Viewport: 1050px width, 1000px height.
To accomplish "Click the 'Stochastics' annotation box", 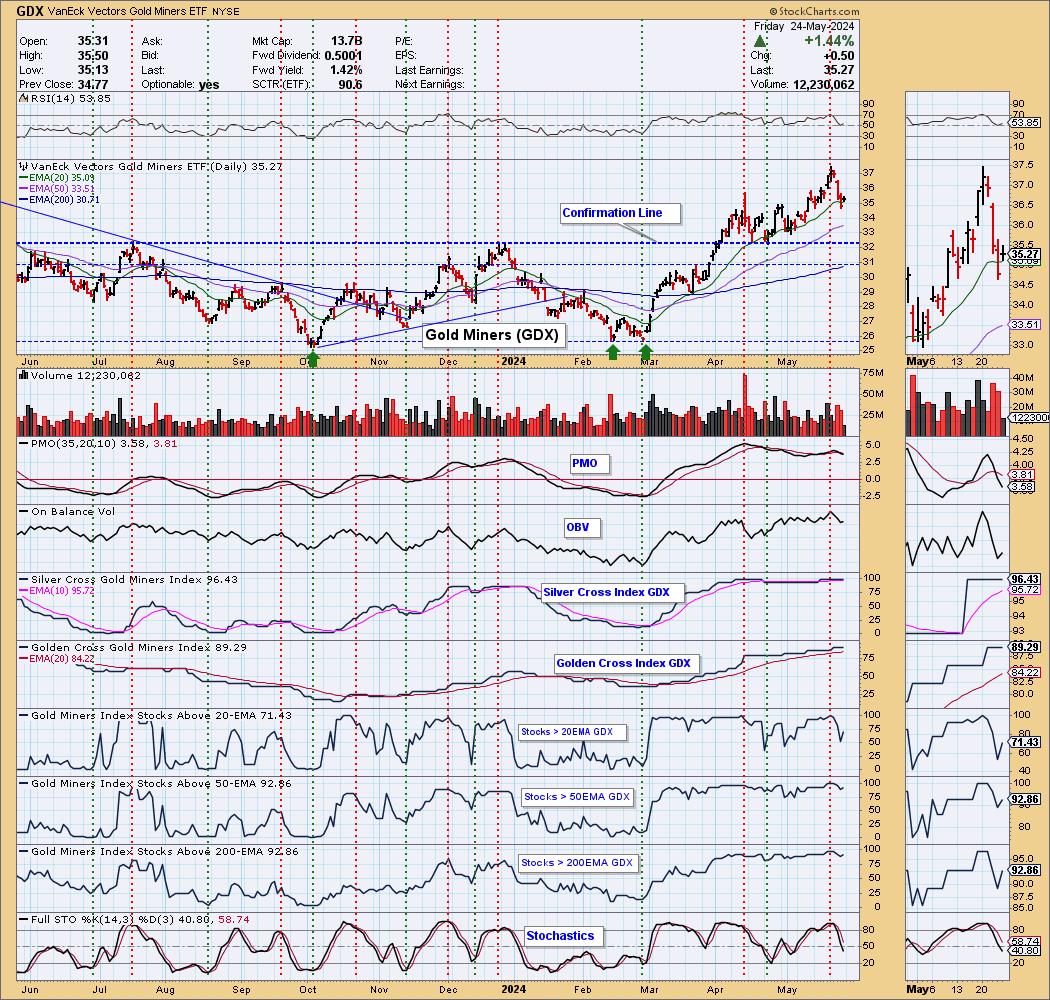I will click(564, 936).
